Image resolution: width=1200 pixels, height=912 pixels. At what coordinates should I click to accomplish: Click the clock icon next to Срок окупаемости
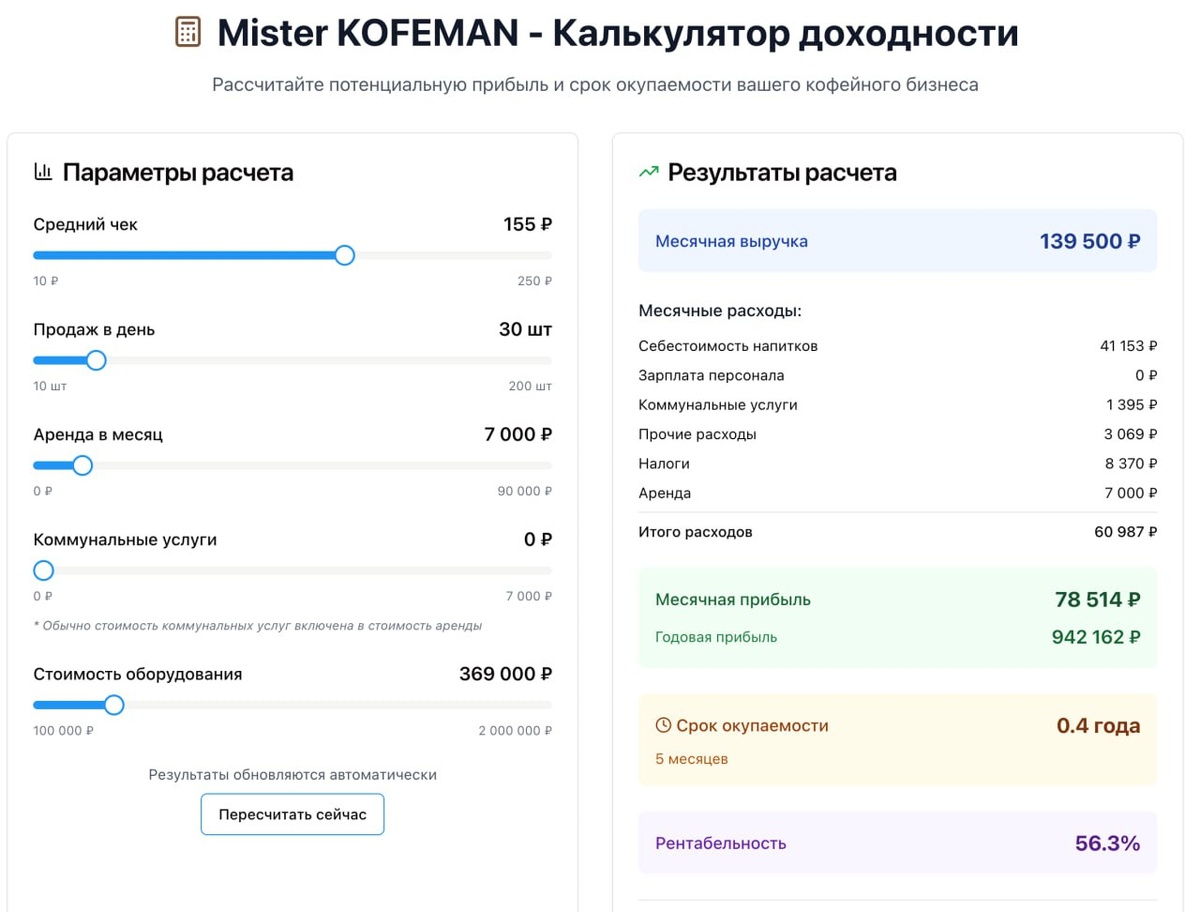click(663, 725)
